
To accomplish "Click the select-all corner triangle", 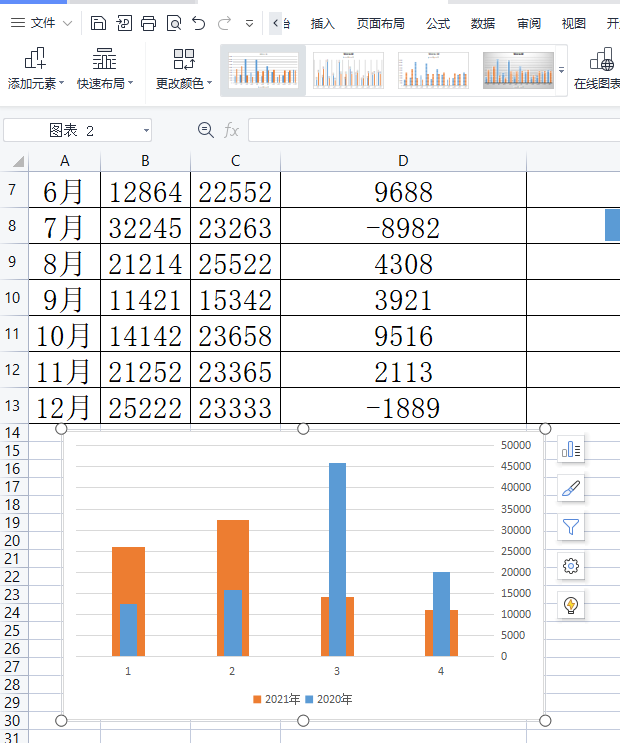I will [x=18, y=162].
